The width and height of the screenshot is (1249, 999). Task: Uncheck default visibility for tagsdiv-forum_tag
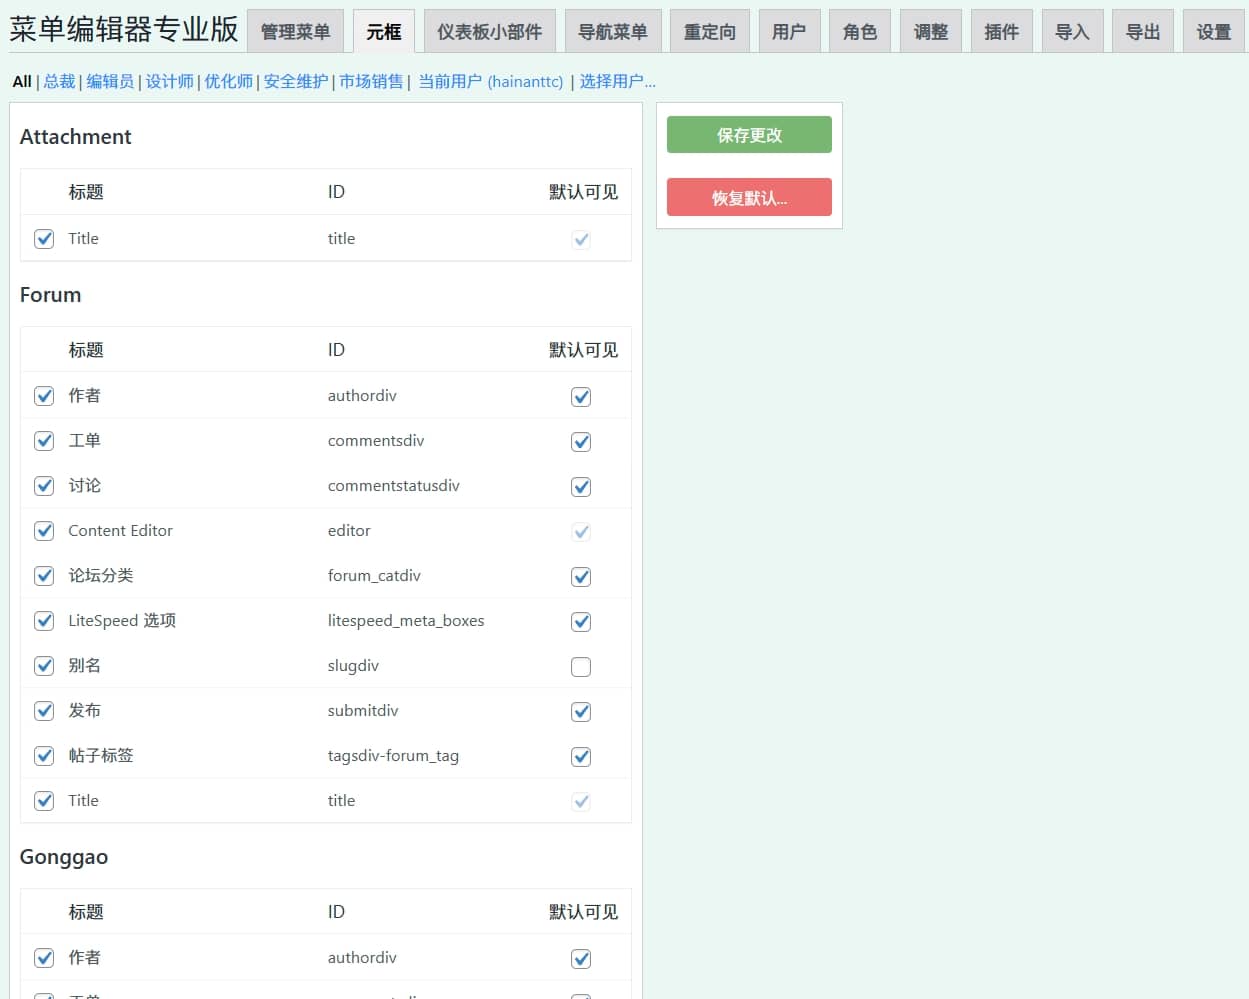(x=581, y=757)
